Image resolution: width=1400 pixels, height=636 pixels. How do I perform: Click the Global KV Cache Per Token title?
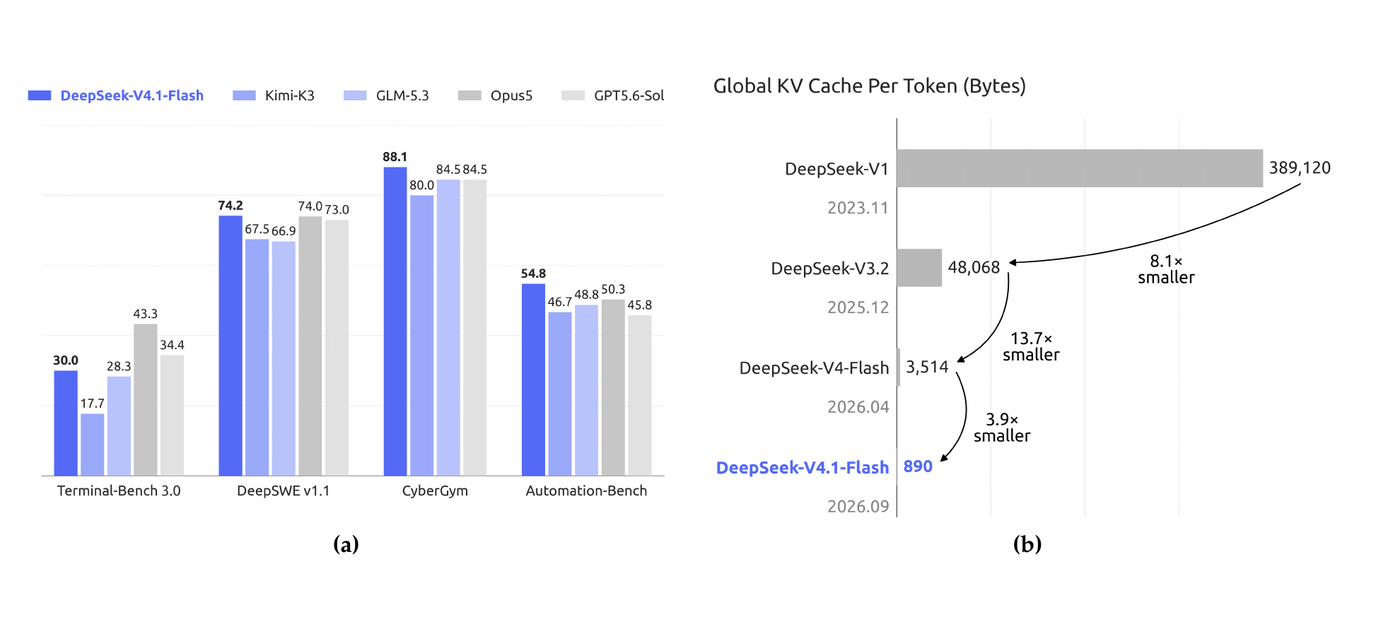pos(870,87)
